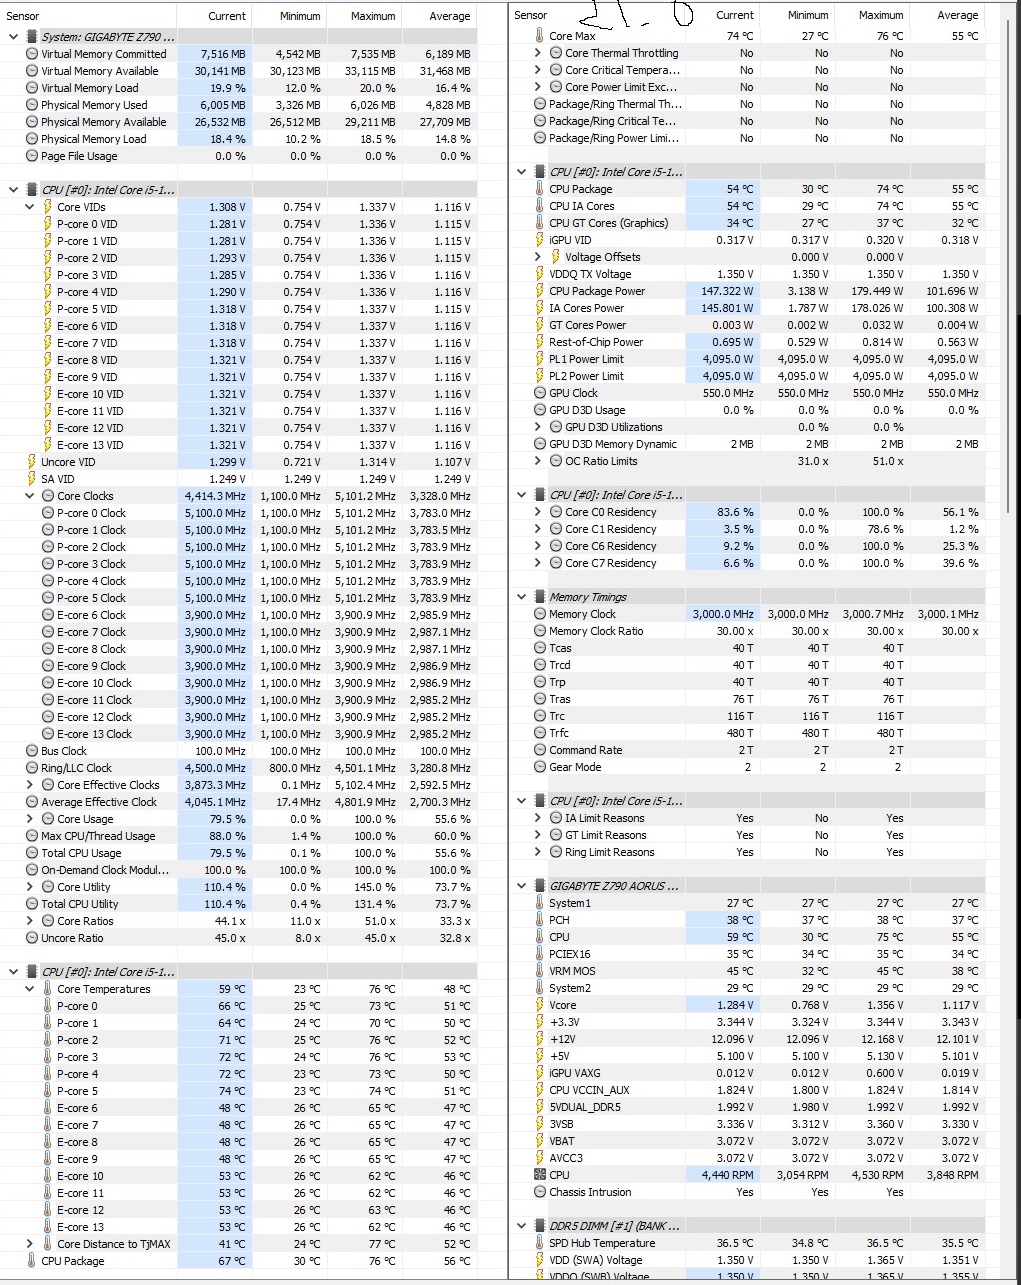This screenshot has height=1285, width=1021.
Task: Expand the Core Thermal Throttling node
Action: click(538, 53)
